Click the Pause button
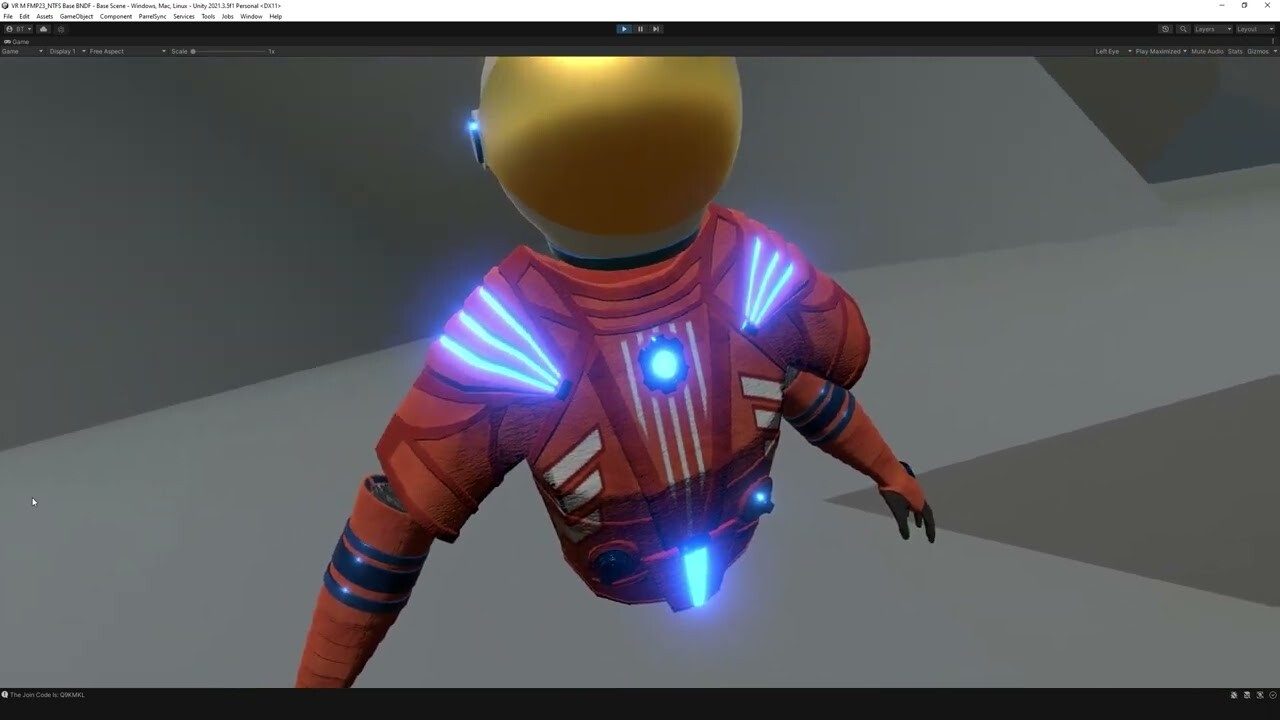Viewport: 1280px width, 720px height. click(x=640, y=29)
